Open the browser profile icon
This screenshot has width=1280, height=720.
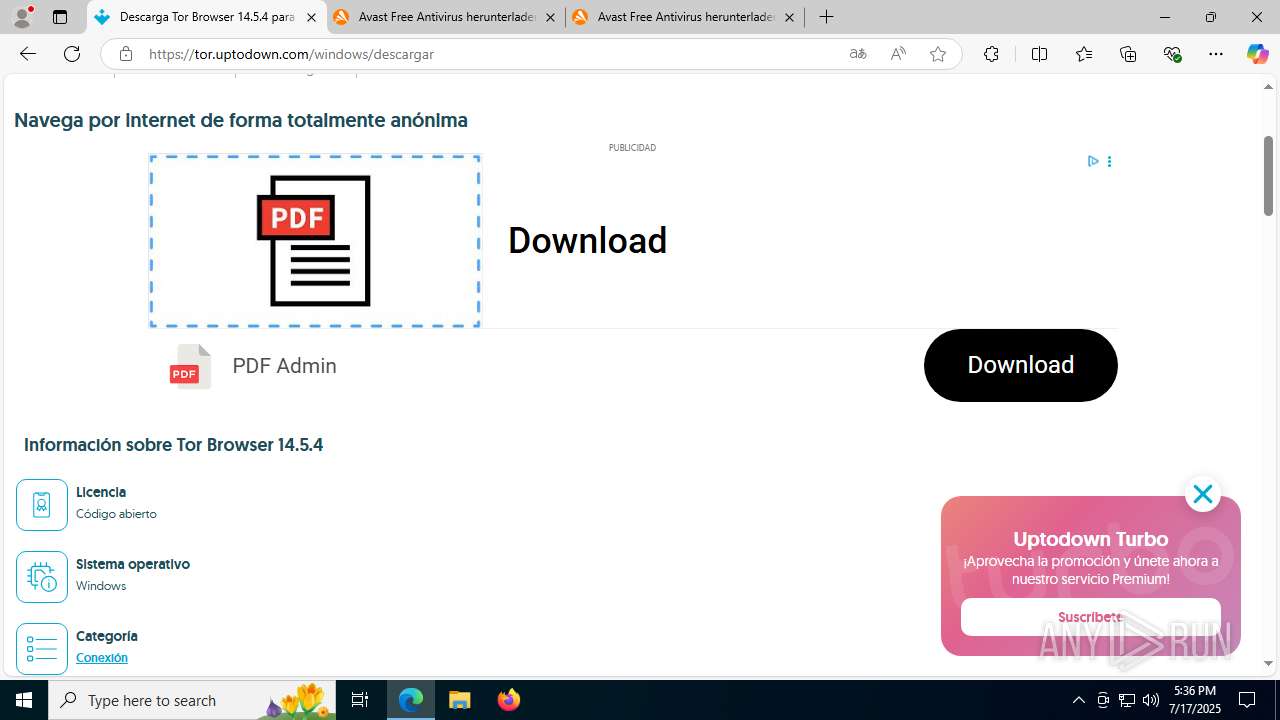pyautogui.click(x=22, y=17)
